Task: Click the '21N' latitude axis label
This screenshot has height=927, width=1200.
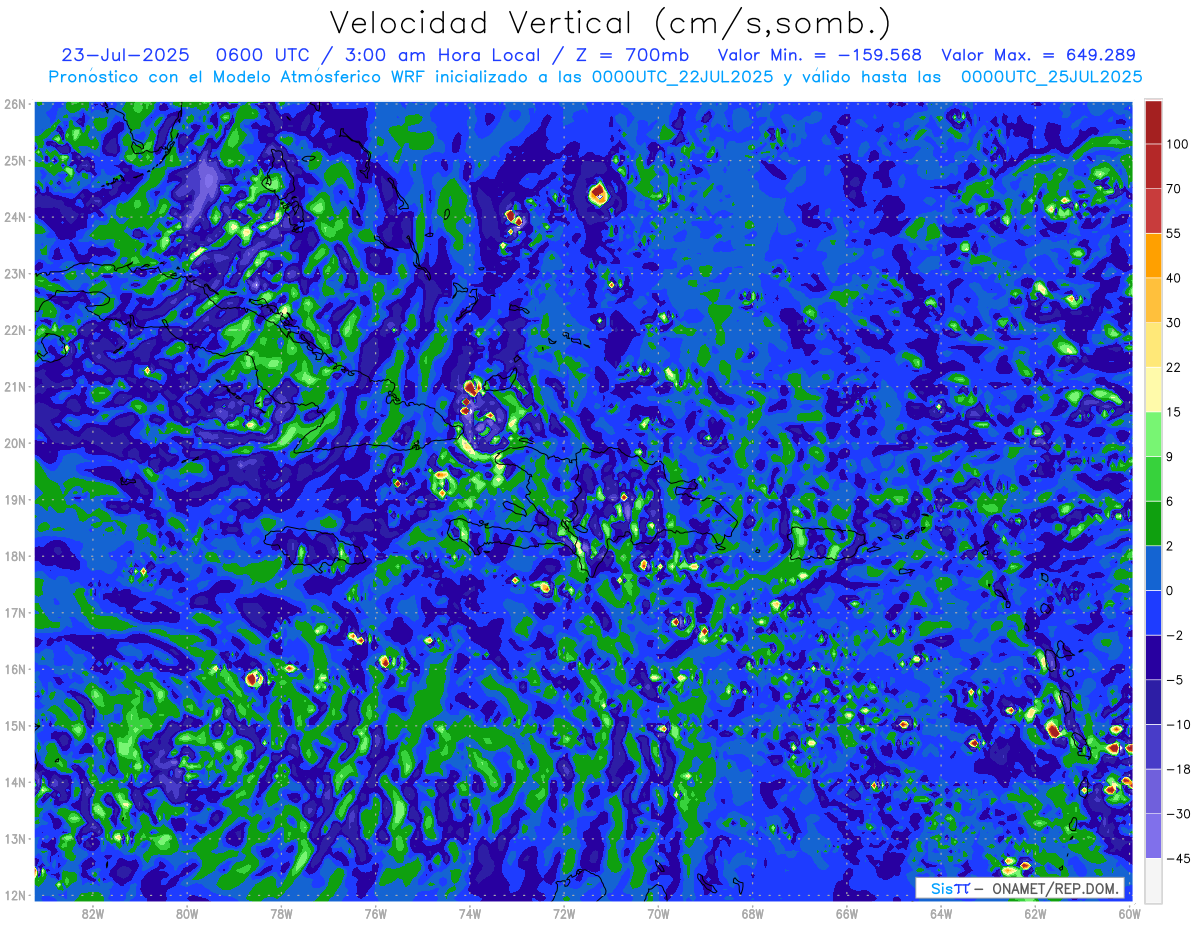Action: point(14,387)
